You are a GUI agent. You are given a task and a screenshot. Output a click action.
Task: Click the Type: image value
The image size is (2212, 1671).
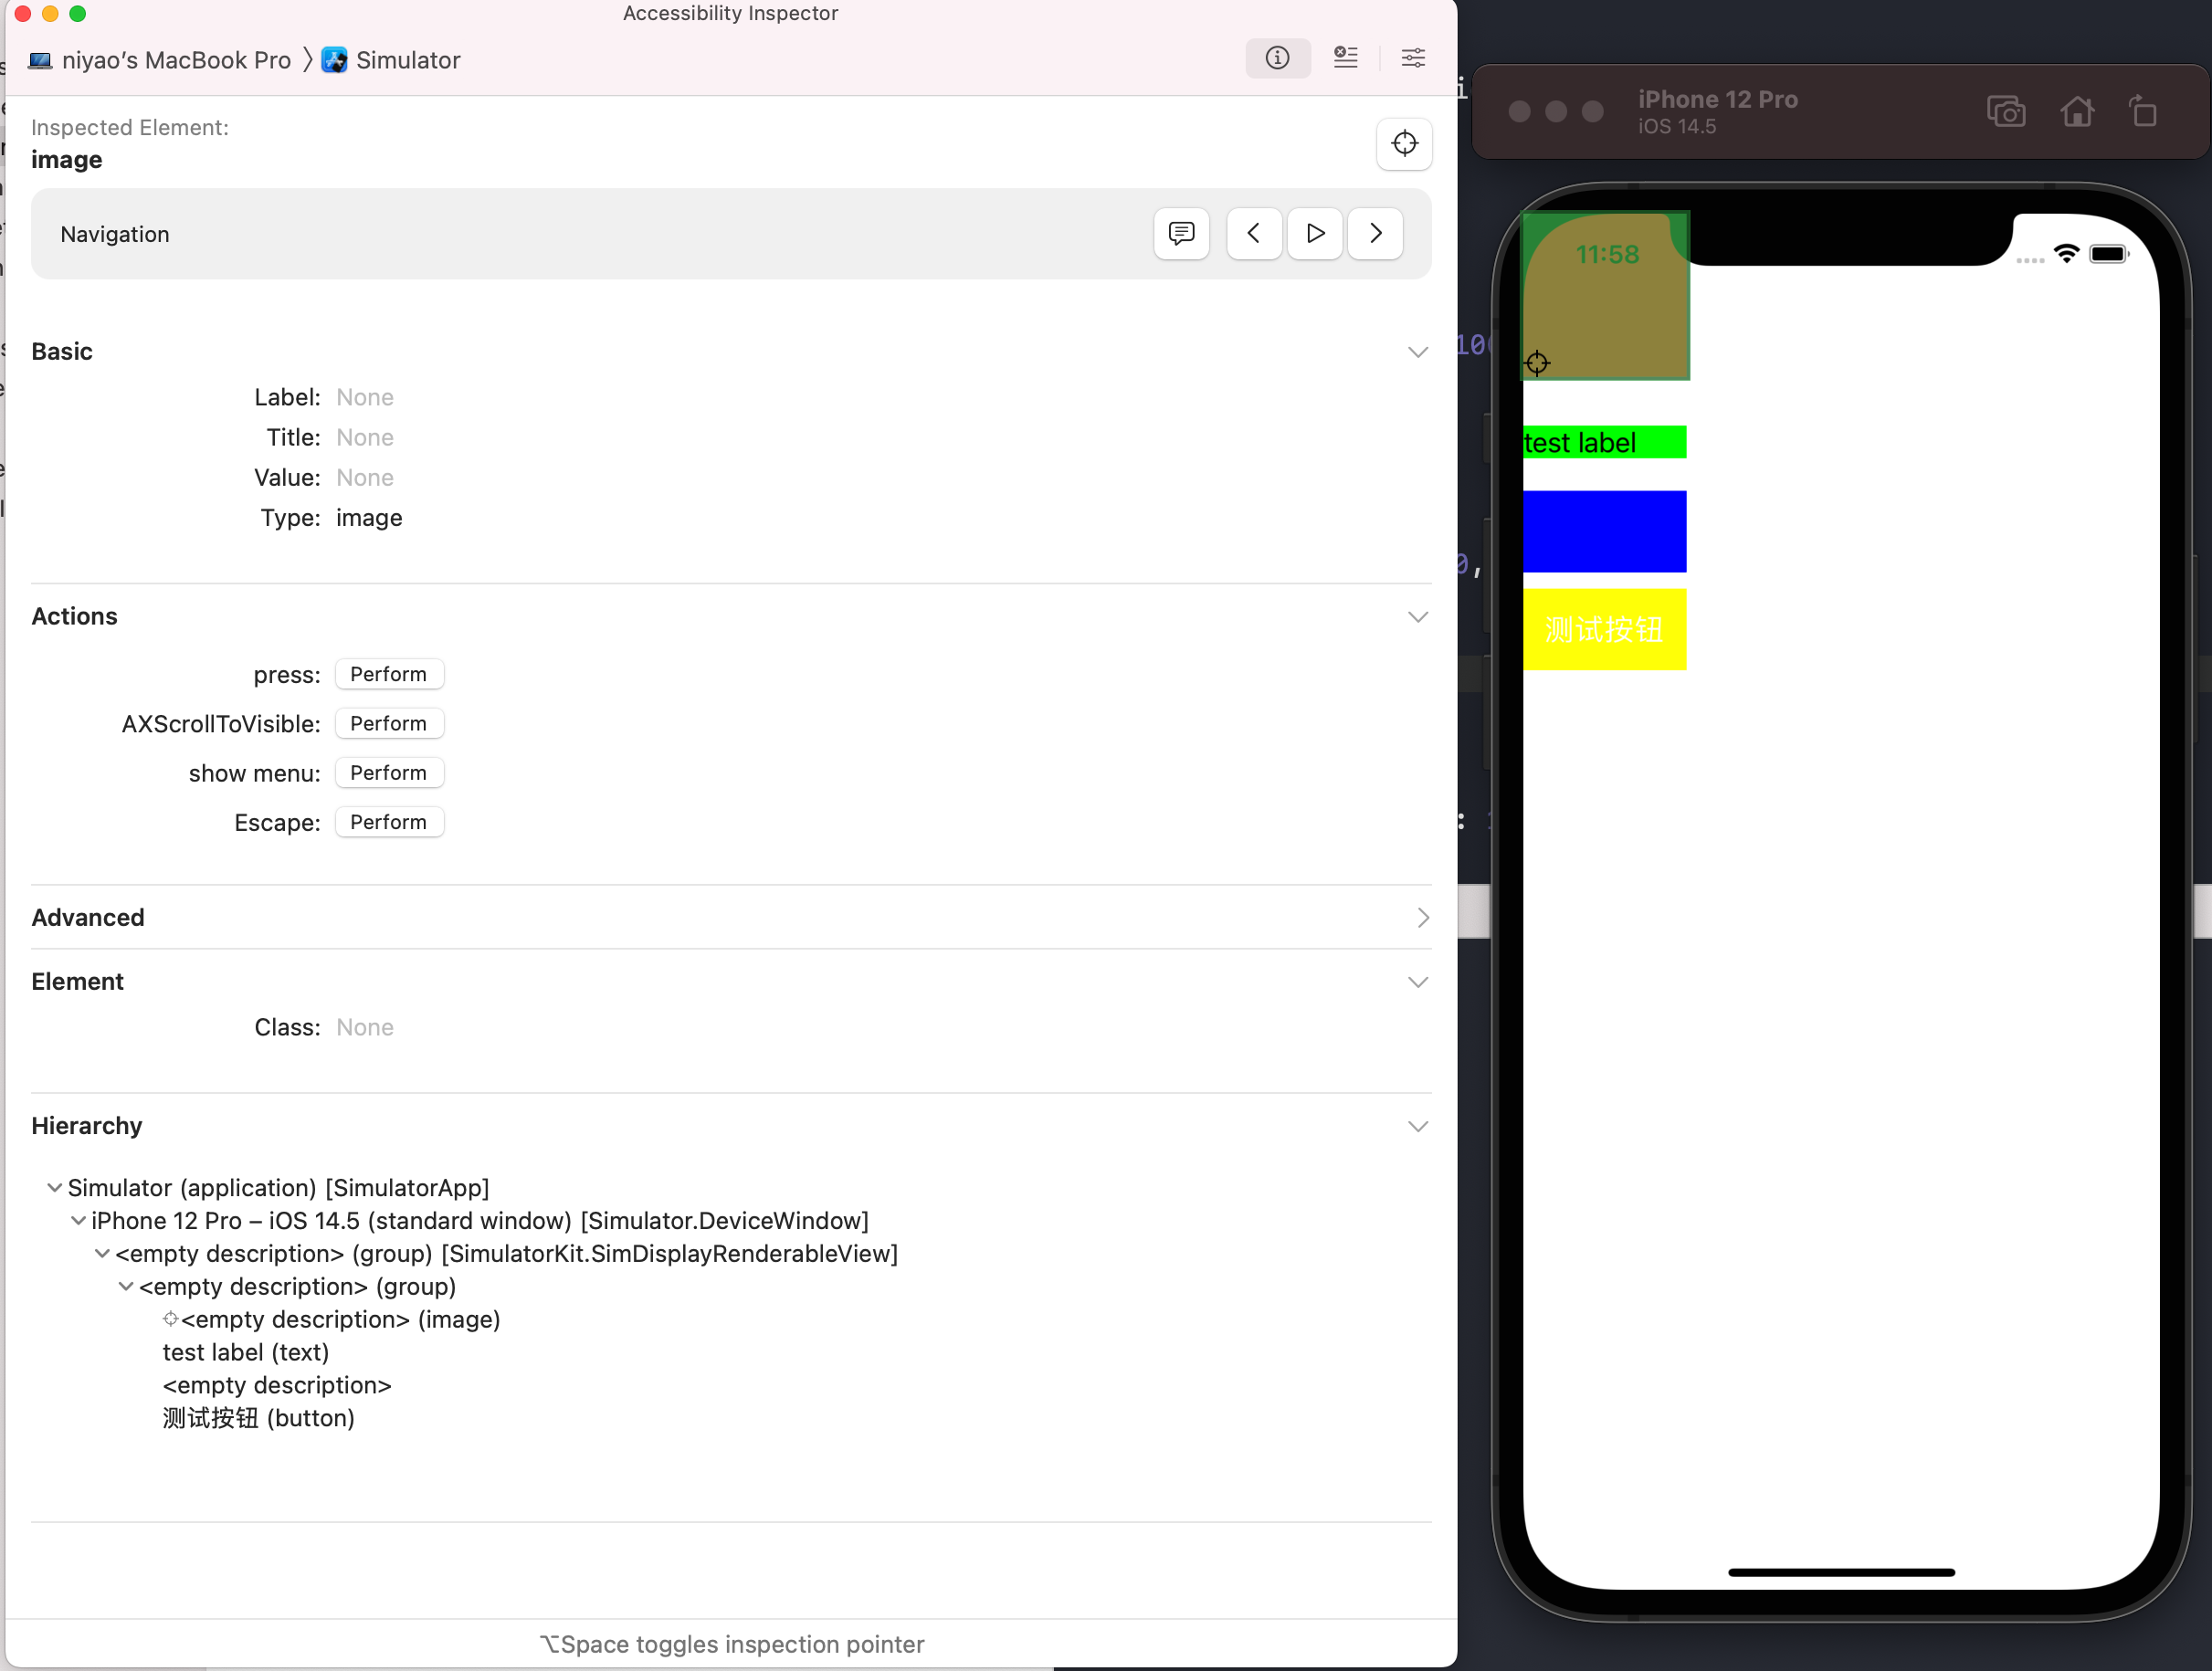click(x=369, y=518)
